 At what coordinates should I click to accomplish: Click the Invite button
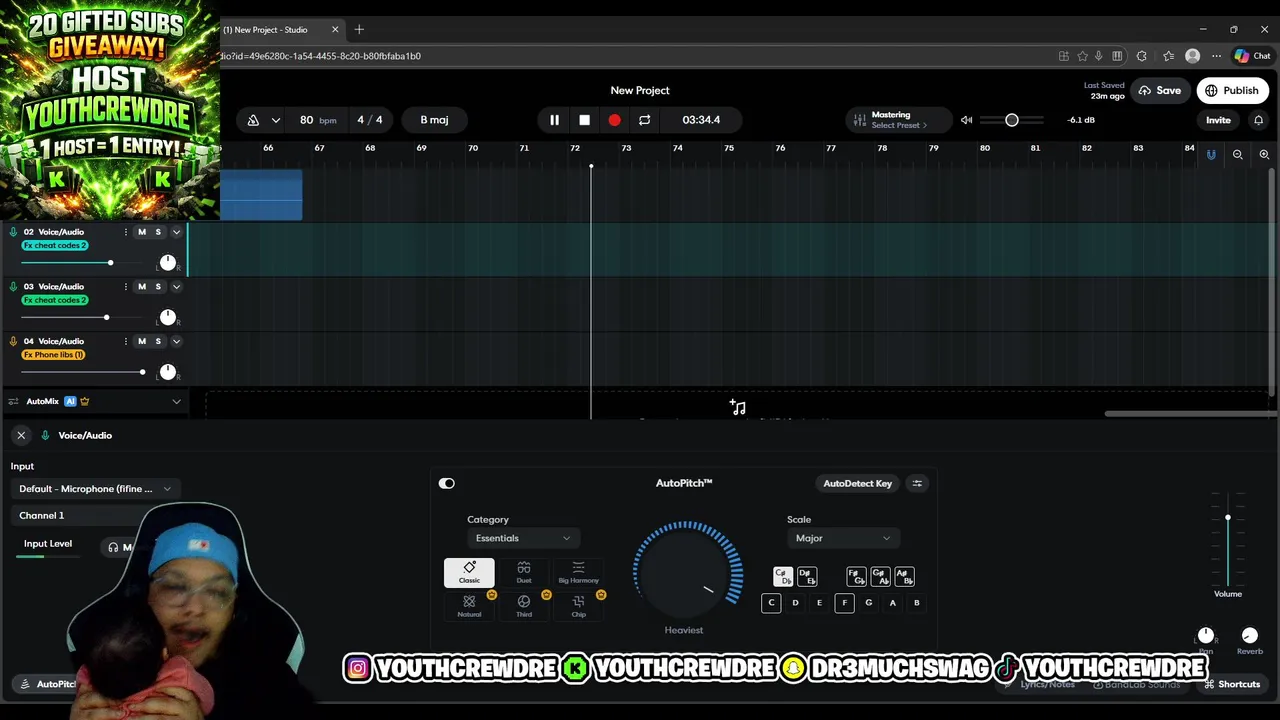(1218, 120)
